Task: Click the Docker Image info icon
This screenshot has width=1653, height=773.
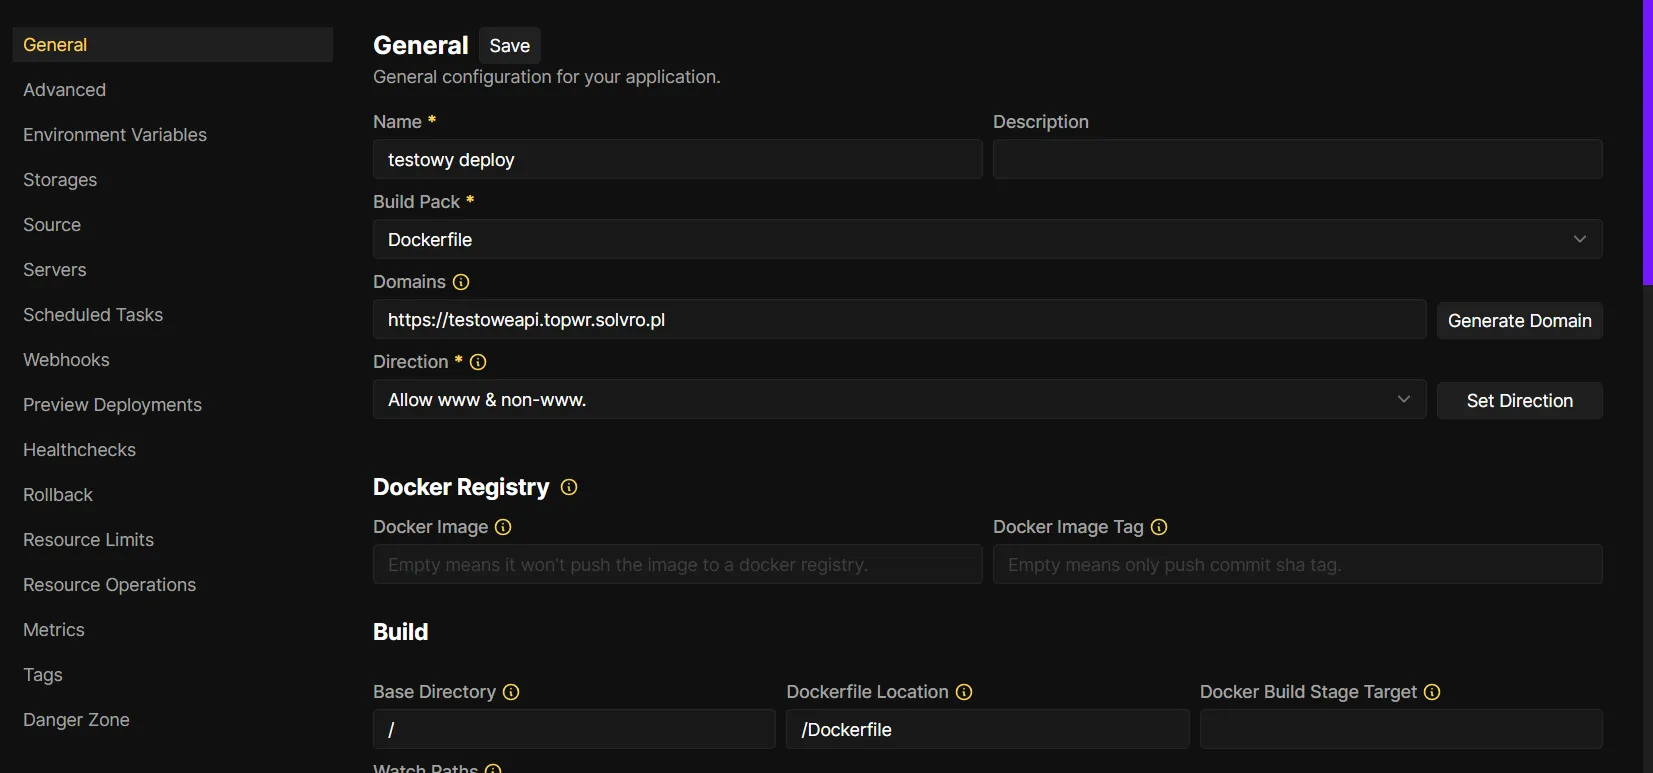Action: coord(503,527)
